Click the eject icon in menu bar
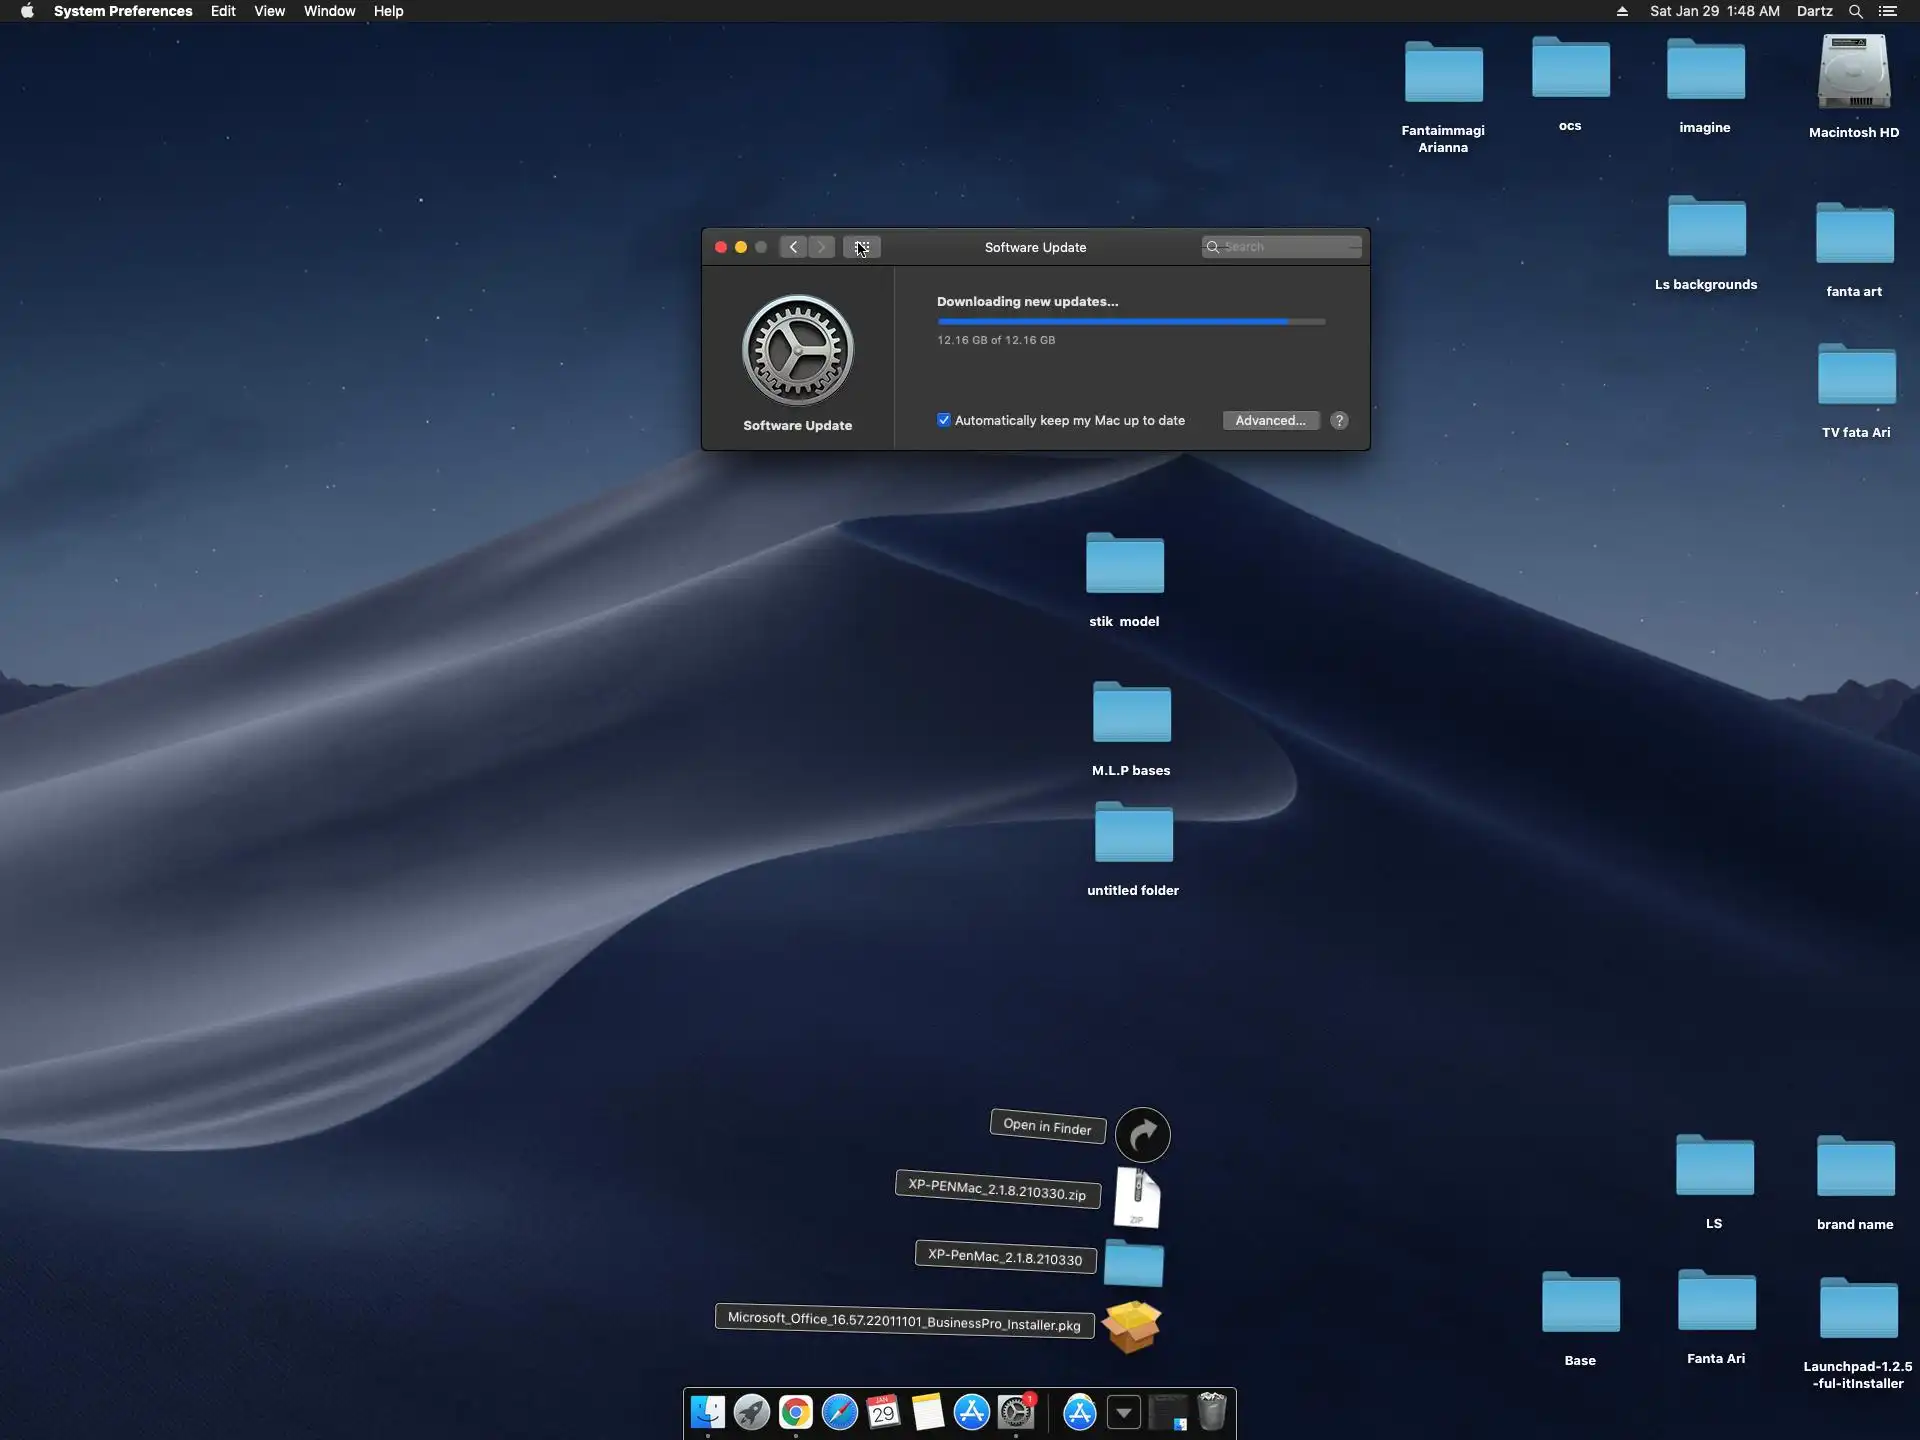 point(1622,11)
